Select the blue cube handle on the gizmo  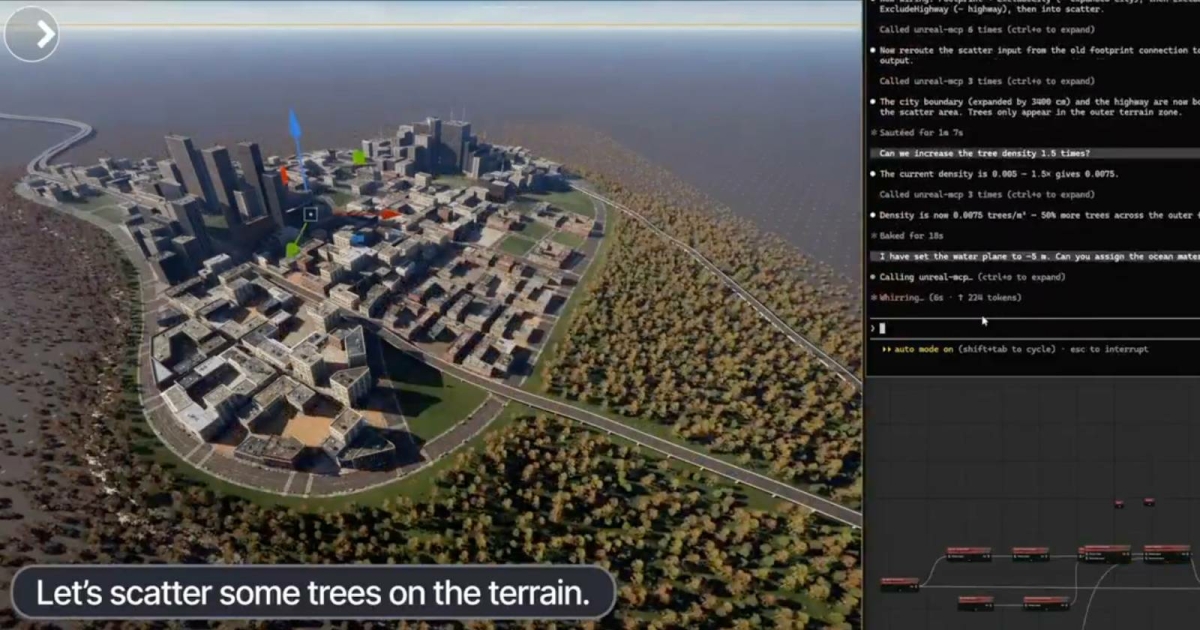(x=357, y=239)
